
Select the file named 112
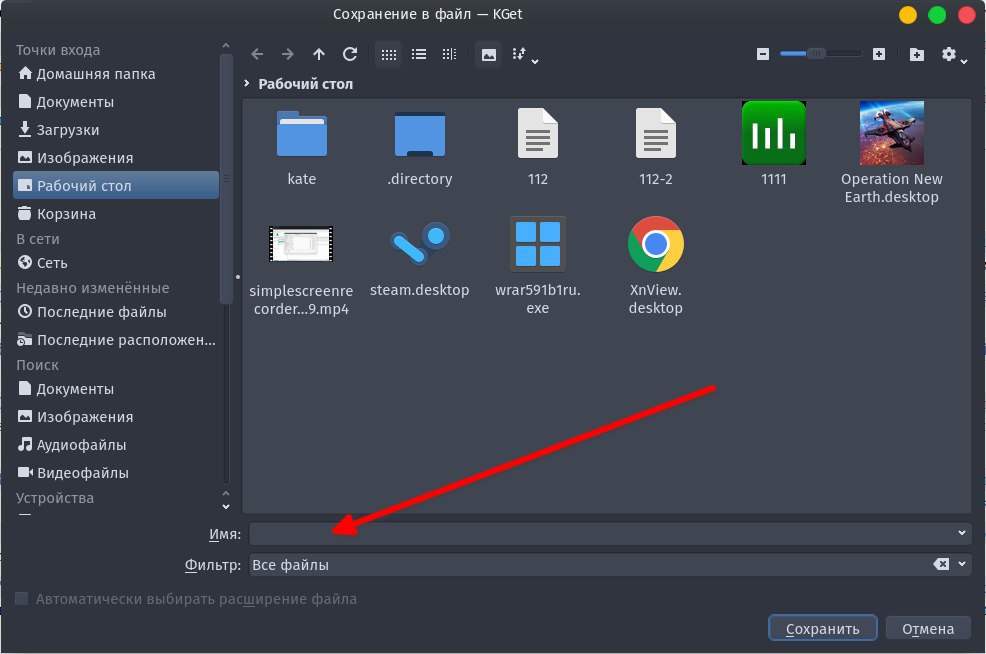tap(538, 146)
